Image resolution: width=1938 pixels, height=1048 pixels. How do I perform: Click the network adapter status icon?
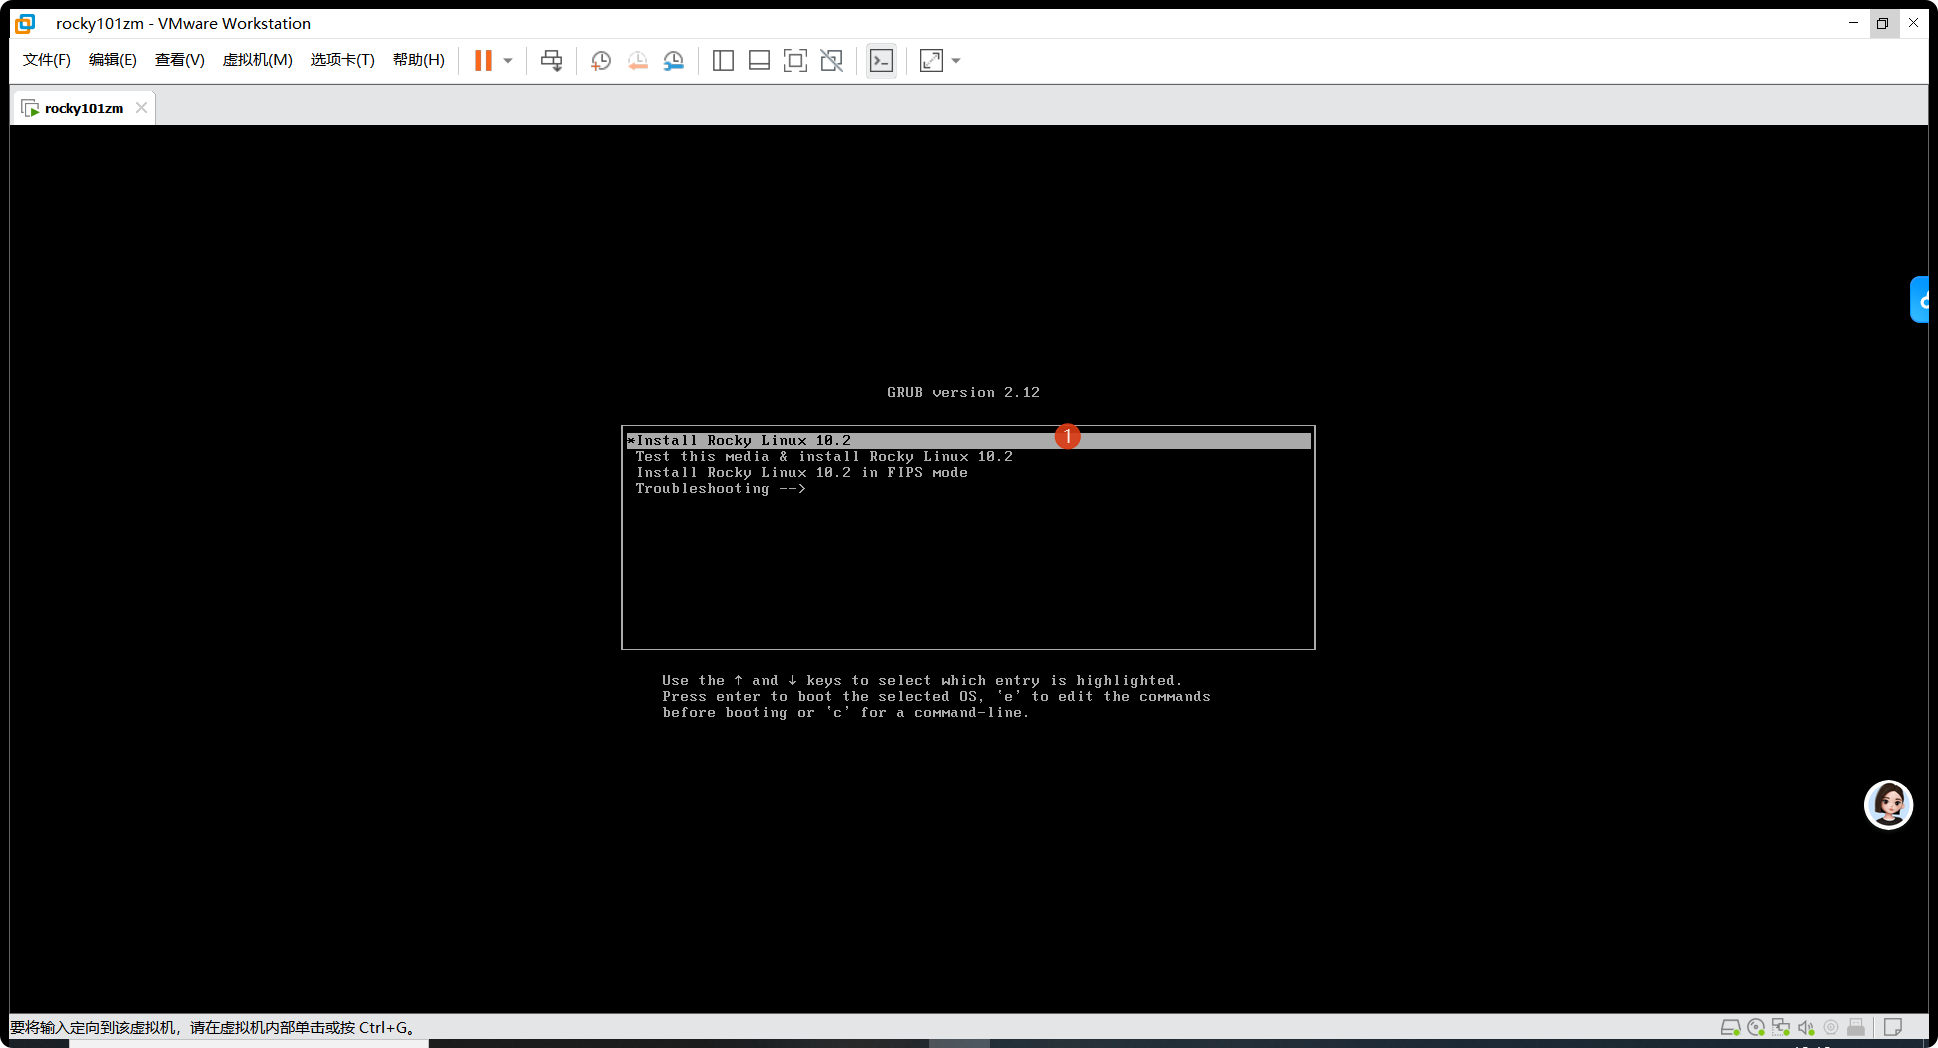point(1781,1027)
